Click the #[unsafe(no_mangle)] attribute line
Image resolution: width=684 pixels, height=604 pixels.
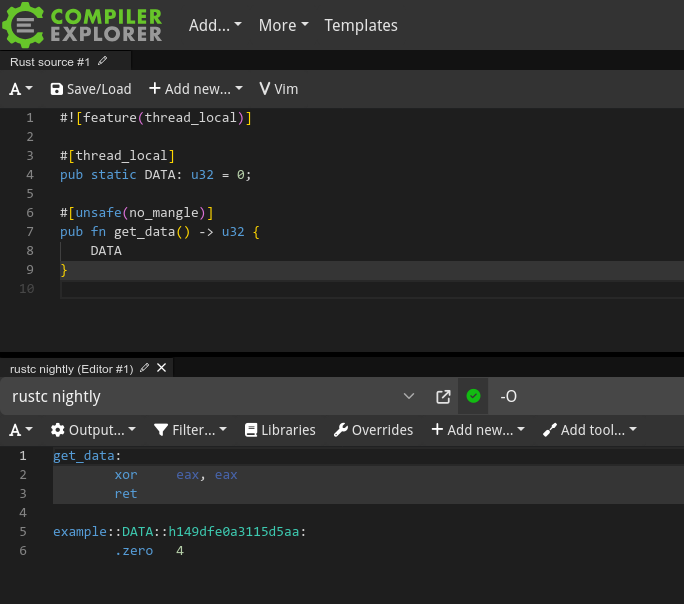coord(137,213)
